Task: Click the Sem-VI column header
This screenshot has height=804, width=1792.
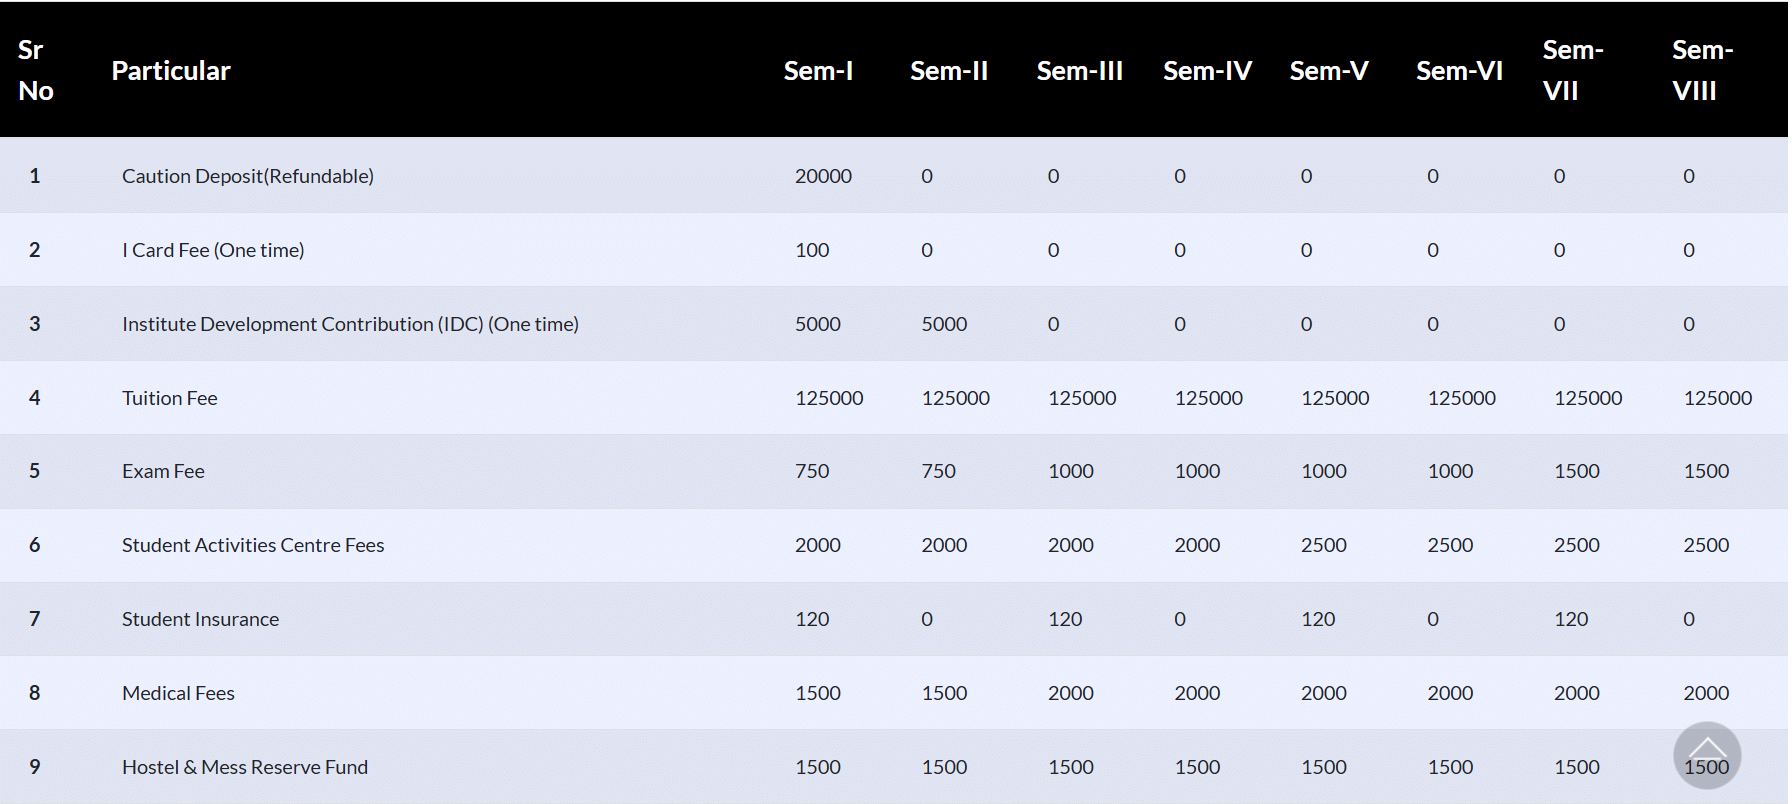Action: (x=1459, y=71)
